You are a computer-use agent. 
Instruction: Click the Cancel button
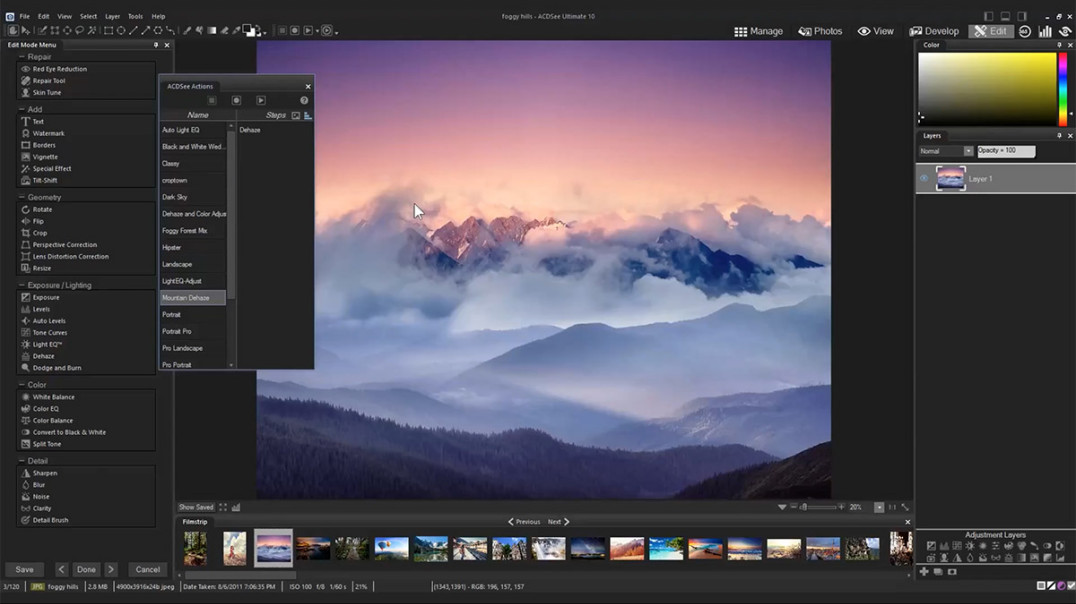click(x=148, y=570)
